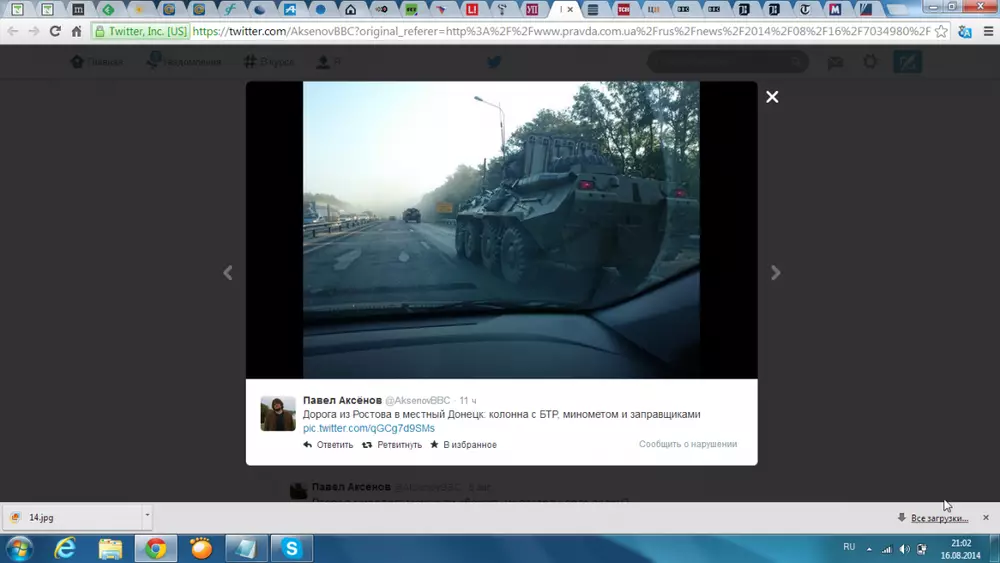This screenshot has width=1000, height=563.
Task: Show all downloads via Все загрузки
Action: click(939, 518)
